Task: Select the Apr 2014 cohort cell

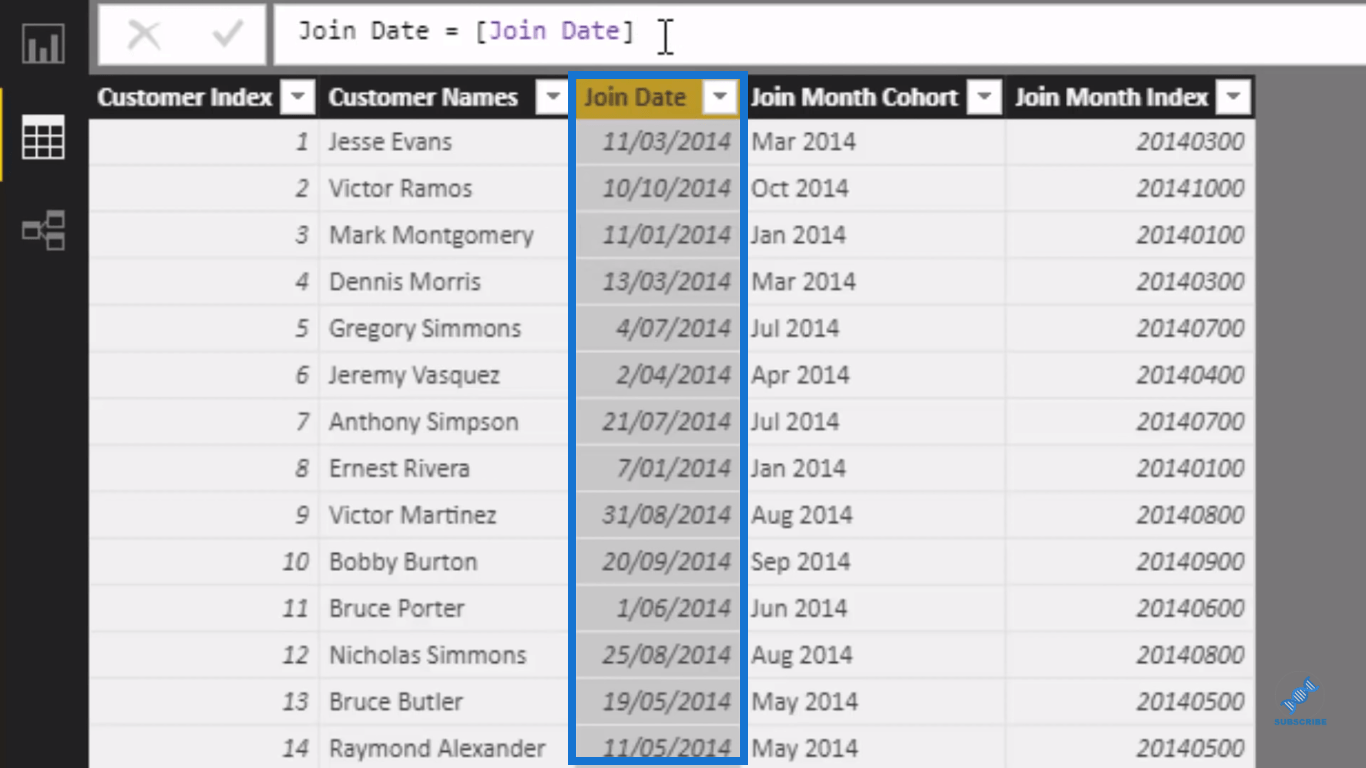Action: coord(874,375)
